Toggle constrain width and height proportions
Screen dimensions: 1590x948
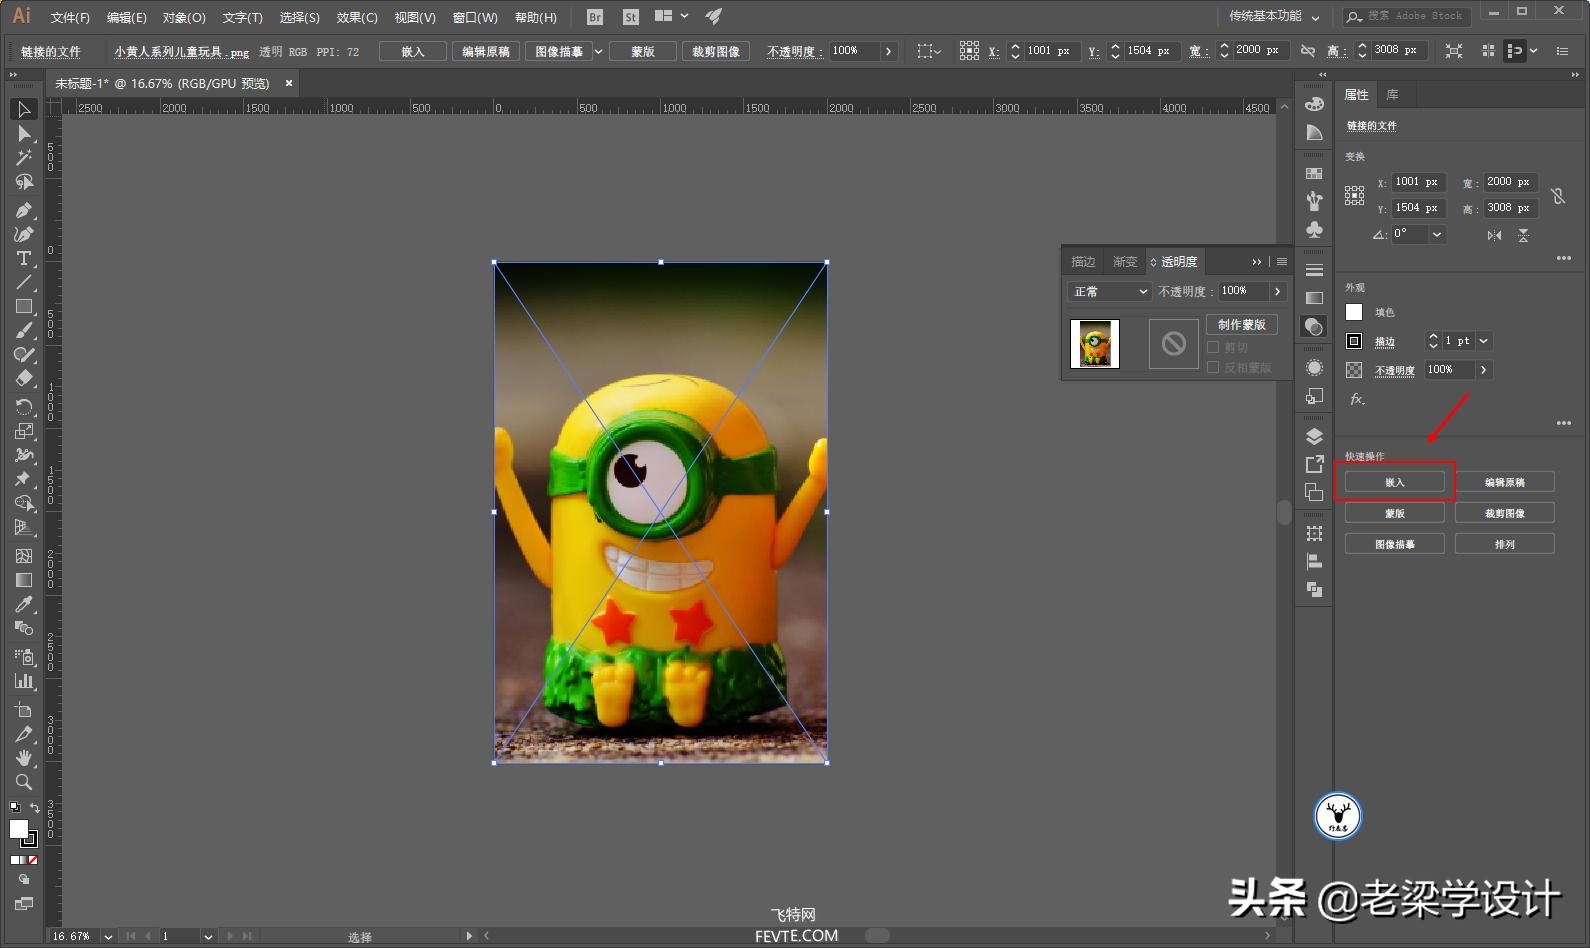(x=1557, y=195)
